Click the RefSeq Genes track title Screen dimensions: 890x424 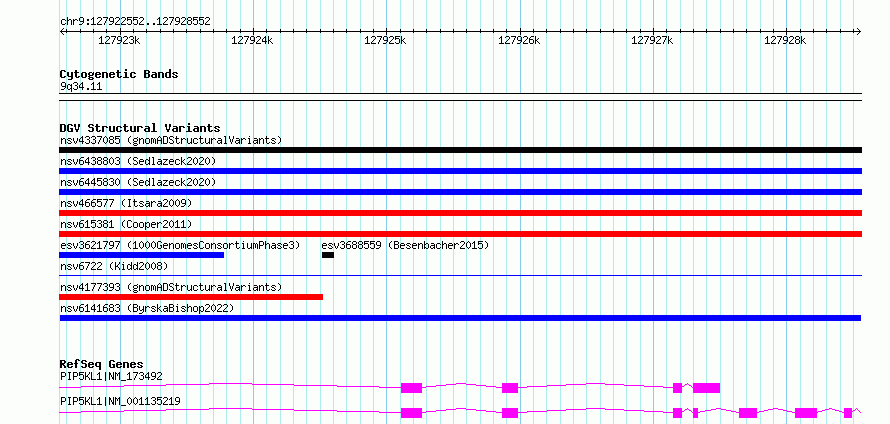[x=102, y=364]
